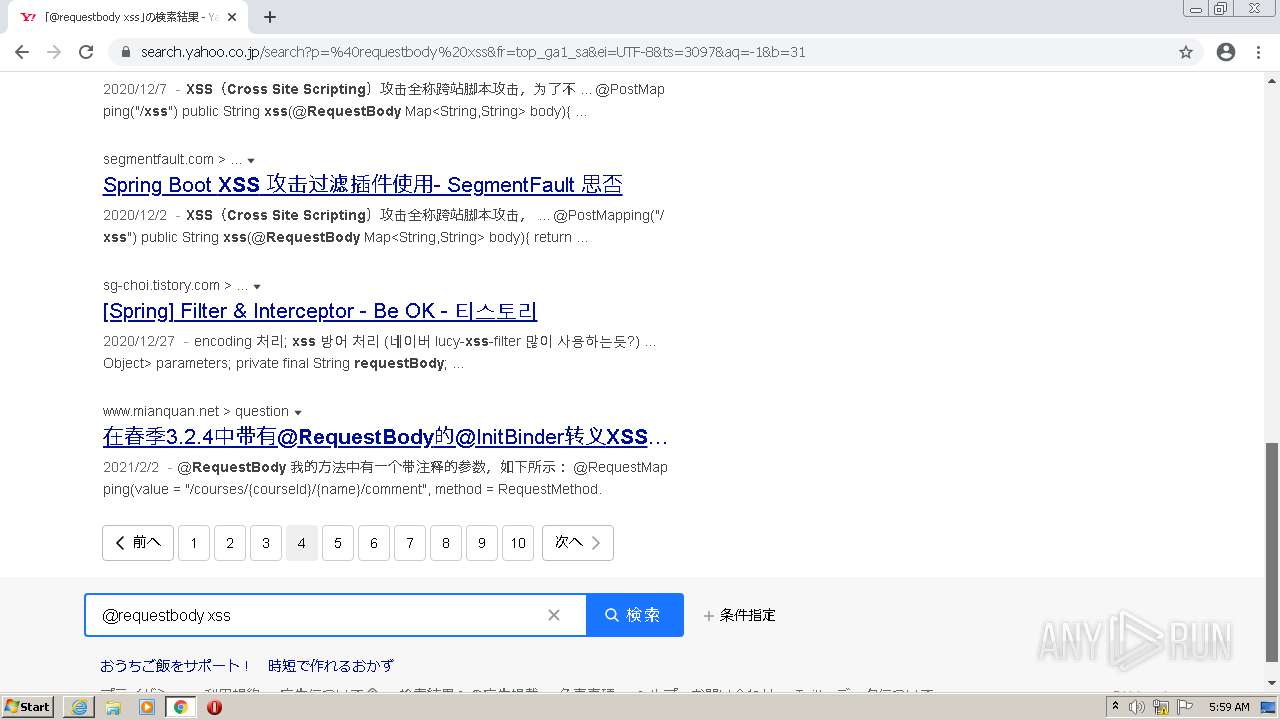Clear the search box with the X icon
Viewport: 1280px width, 720px height.
pos(554,615)
